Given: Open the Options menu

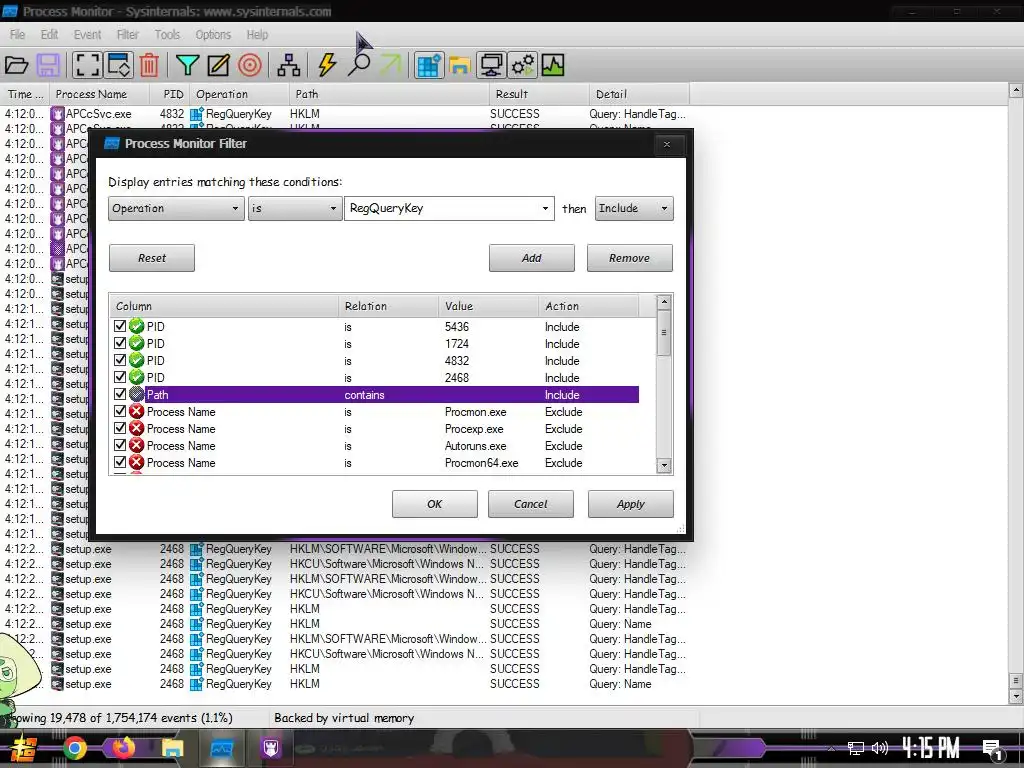Looking at the screenshot, I should click(x=213, y=35).
